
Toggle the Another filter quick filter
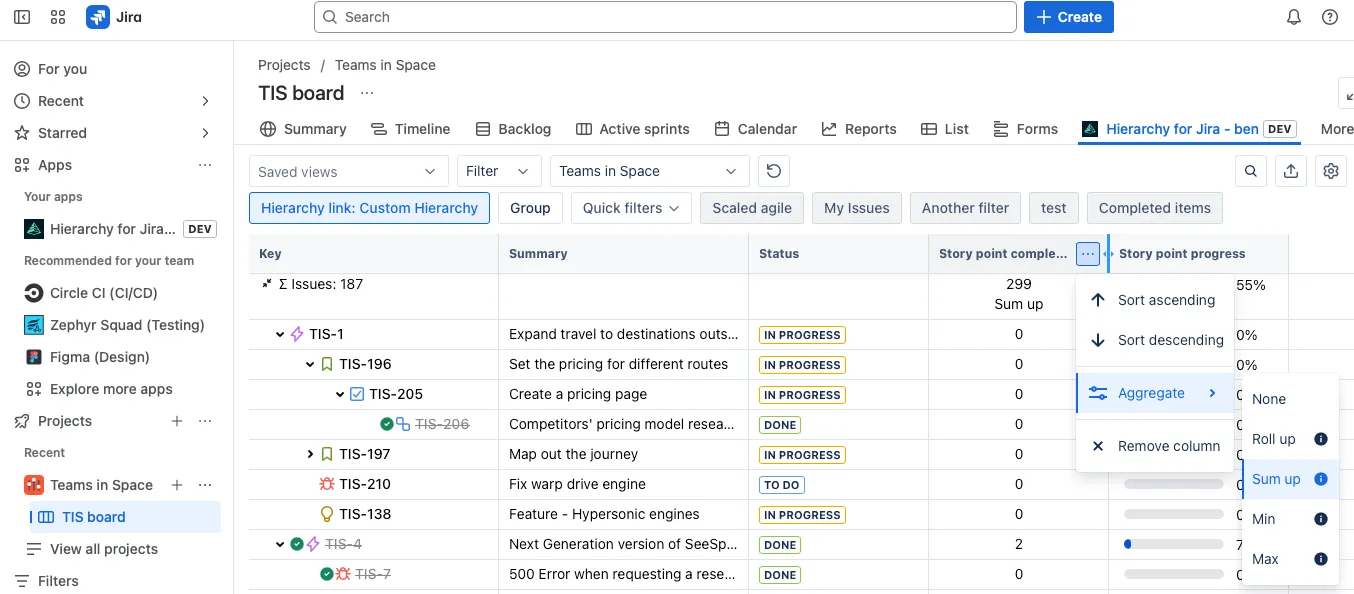tap(965, 208)
